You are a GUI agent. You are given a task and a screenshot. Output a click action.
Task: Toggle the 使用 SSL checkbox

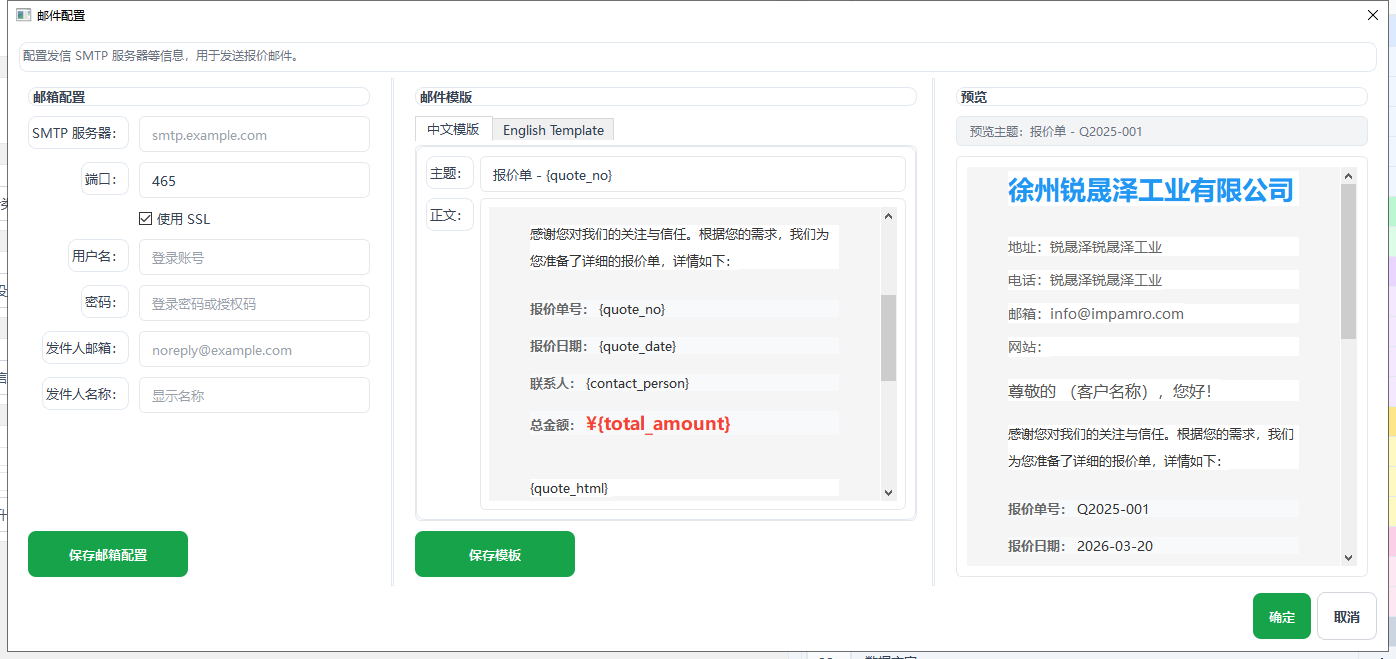coord(146,219)
